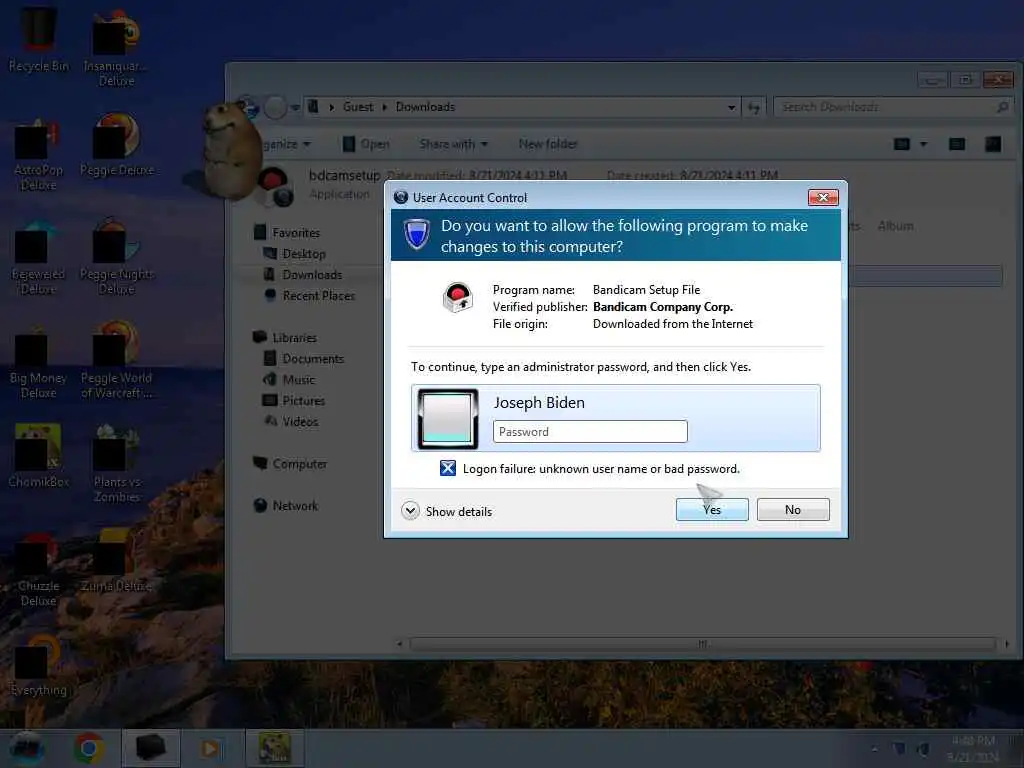Click the preview pane toggle icon

pos(957,144)
